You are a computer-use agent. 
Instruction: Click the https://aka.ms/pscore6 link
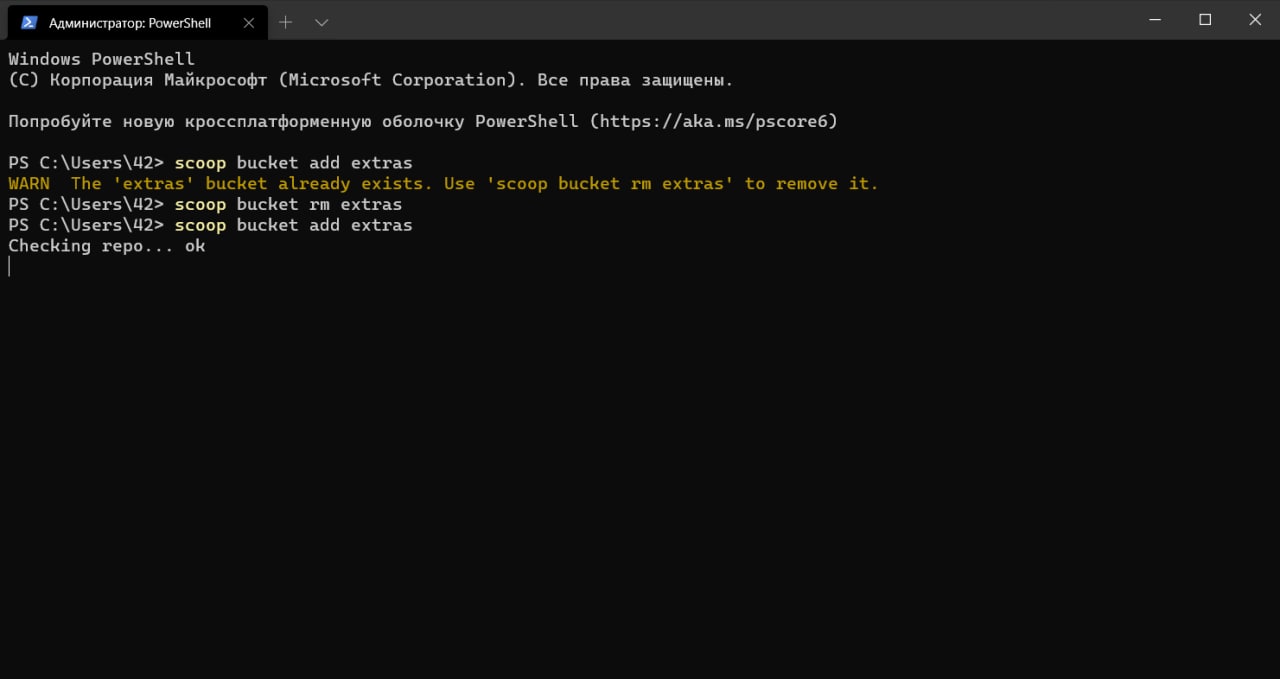coord(713,121)
